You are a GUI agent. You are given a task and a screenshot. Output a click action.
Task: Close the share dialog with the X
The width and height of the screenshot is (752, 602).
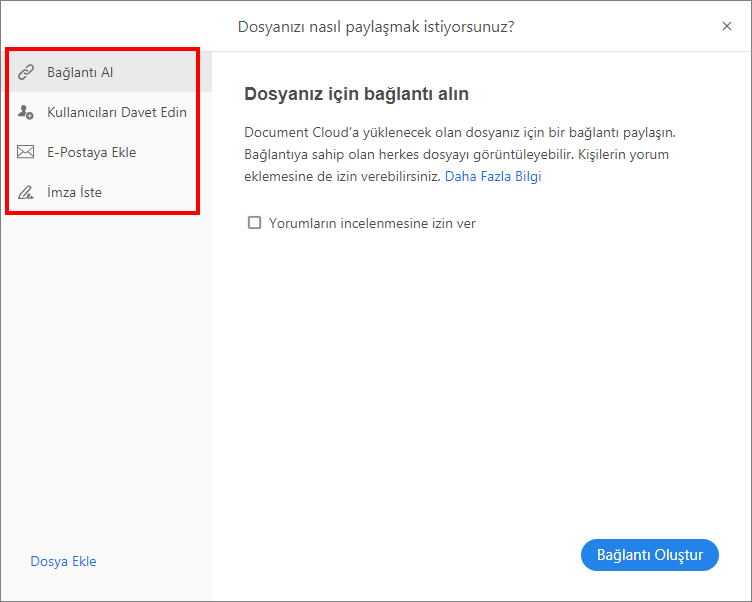point(727,26)
